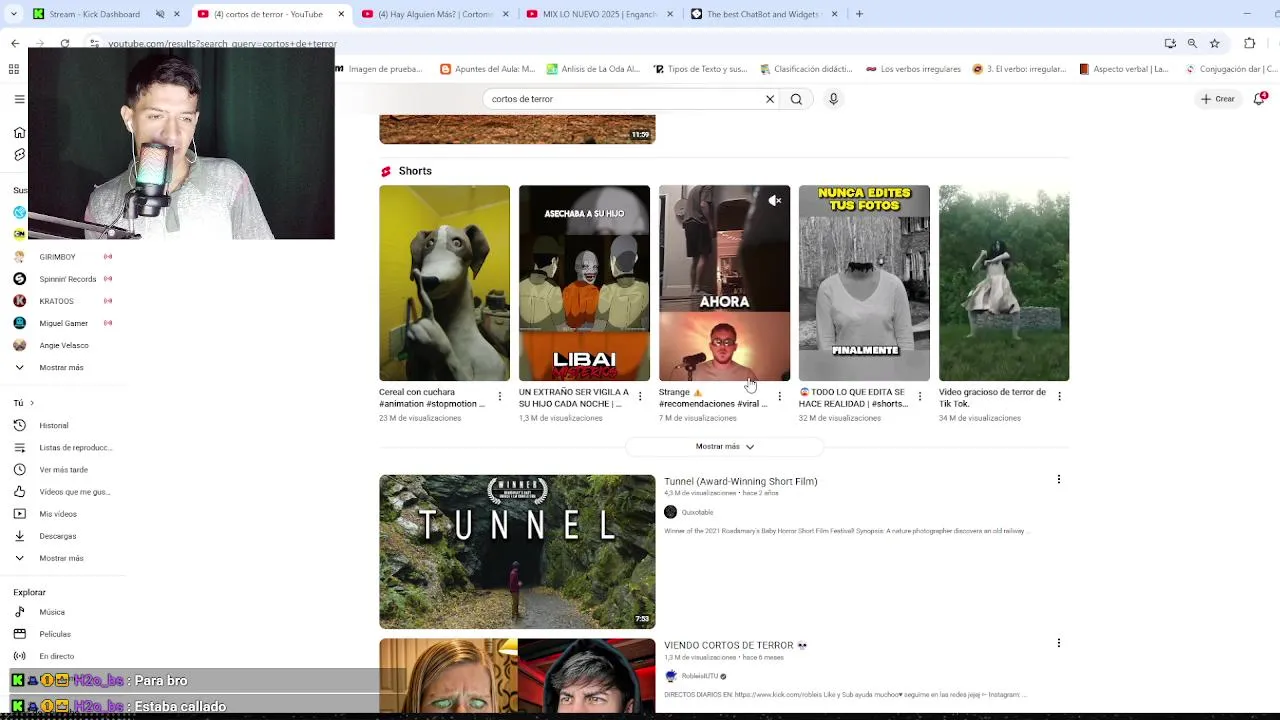
Task: Open the Chrome extensions puzzle icon
Action: point(1249,43)
